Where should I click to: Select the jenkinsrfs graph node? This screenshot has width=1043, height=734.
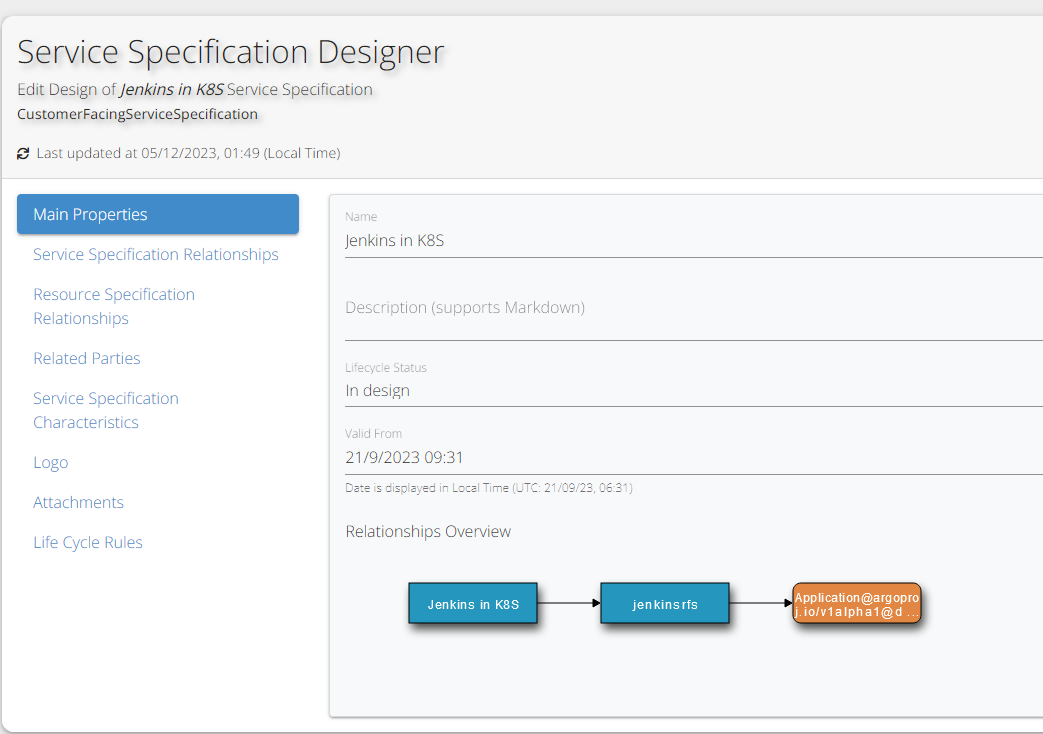tap(665, 604)
